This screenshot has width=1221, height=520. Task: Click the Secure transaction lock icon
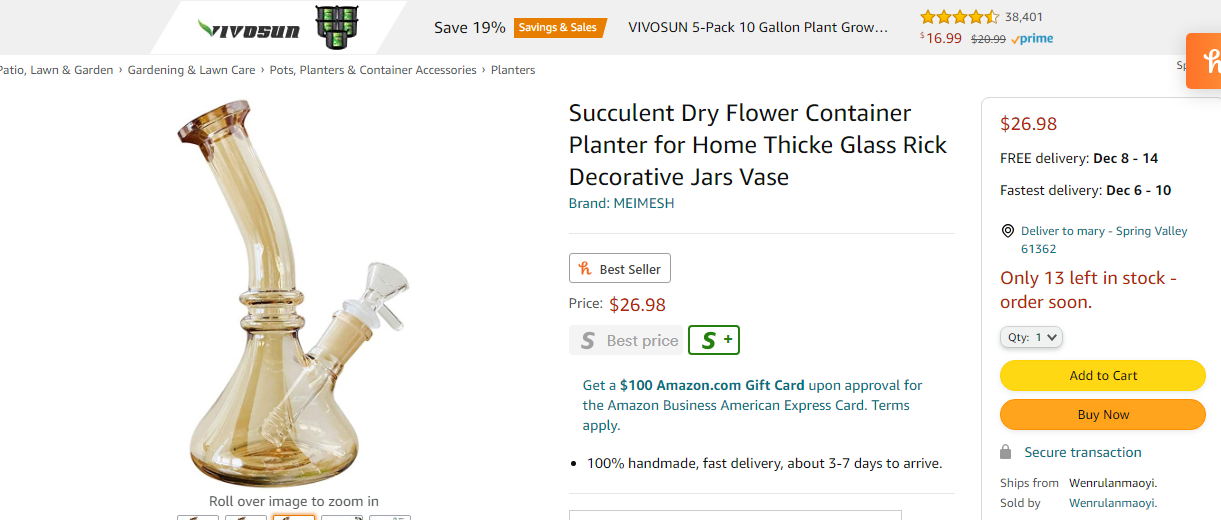(x=1006, y=452)
